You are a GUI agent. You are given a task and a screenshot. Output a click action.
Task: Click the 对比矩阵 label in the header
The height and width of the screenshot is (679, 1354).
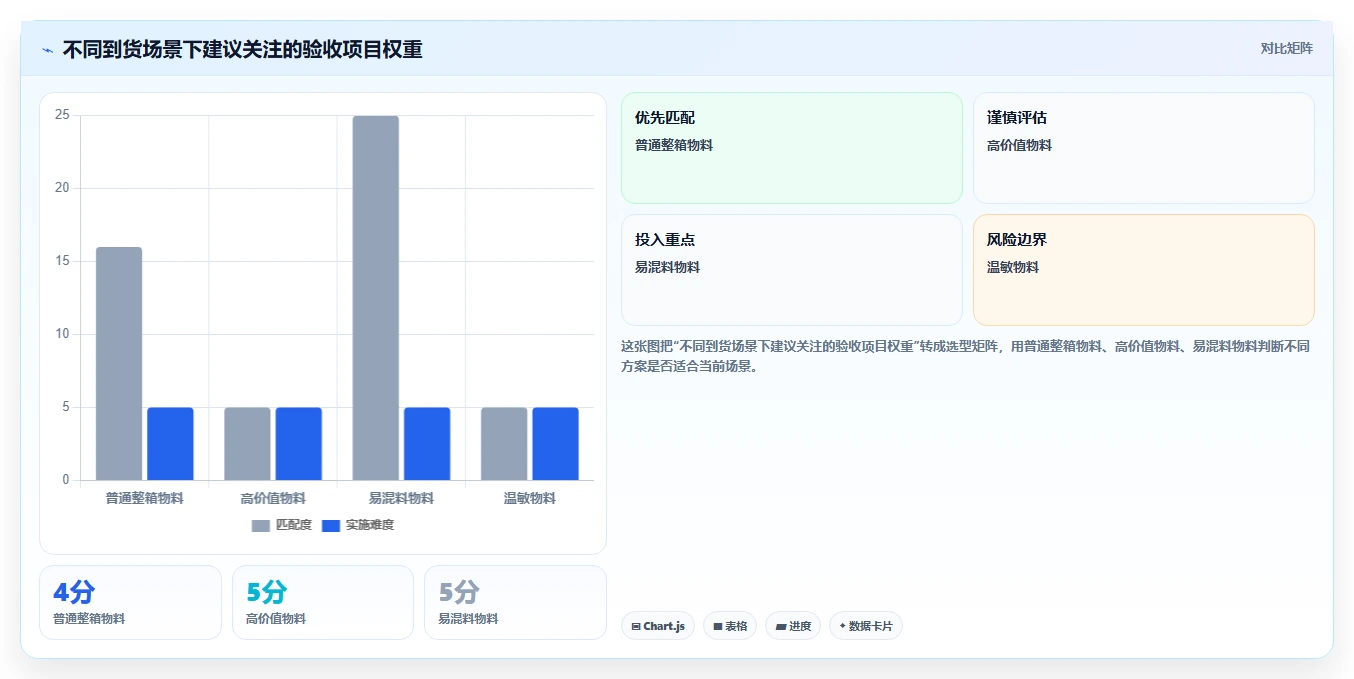[x=1286, y=48]
